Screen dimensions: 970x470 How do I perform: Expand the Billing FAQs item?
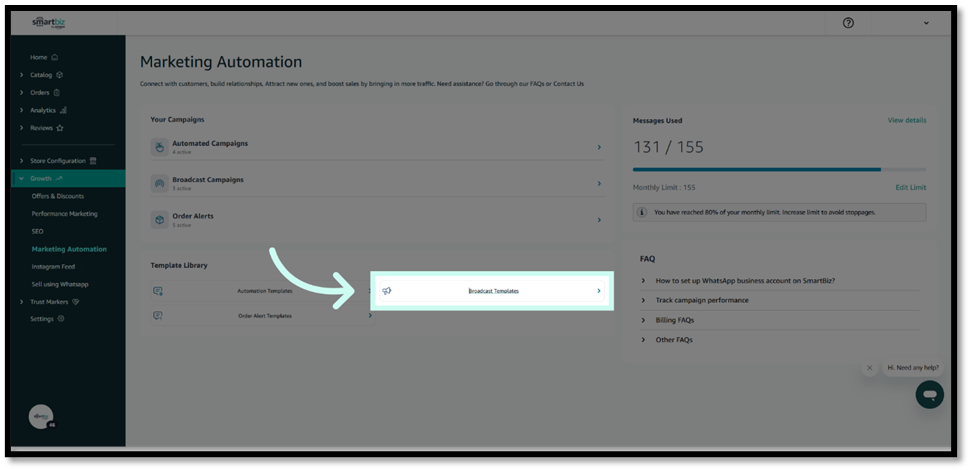(674, 320)
